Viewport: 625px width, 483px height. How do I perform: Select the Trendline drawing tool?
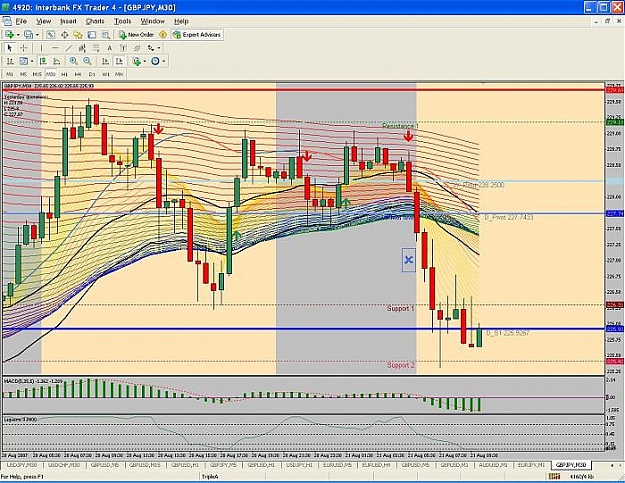pos(69,48)
